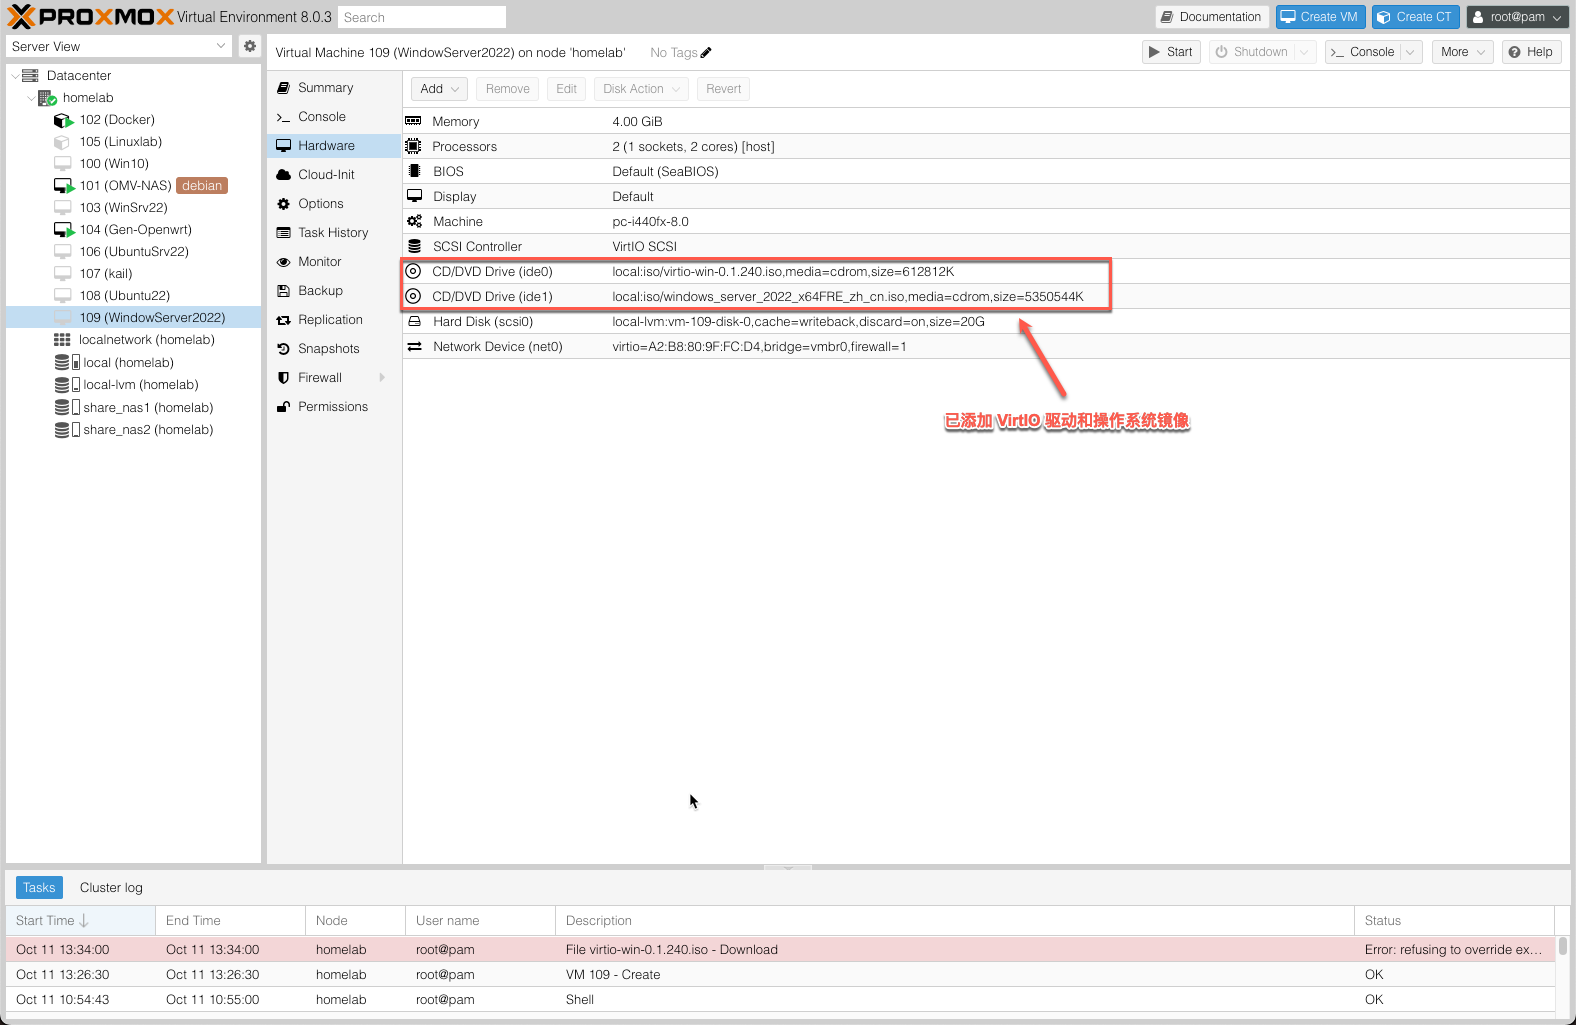Click the 104 (Gen-Openwrt) VM icon
This screenshot has height=1025, width=1576.
point(63,230)
